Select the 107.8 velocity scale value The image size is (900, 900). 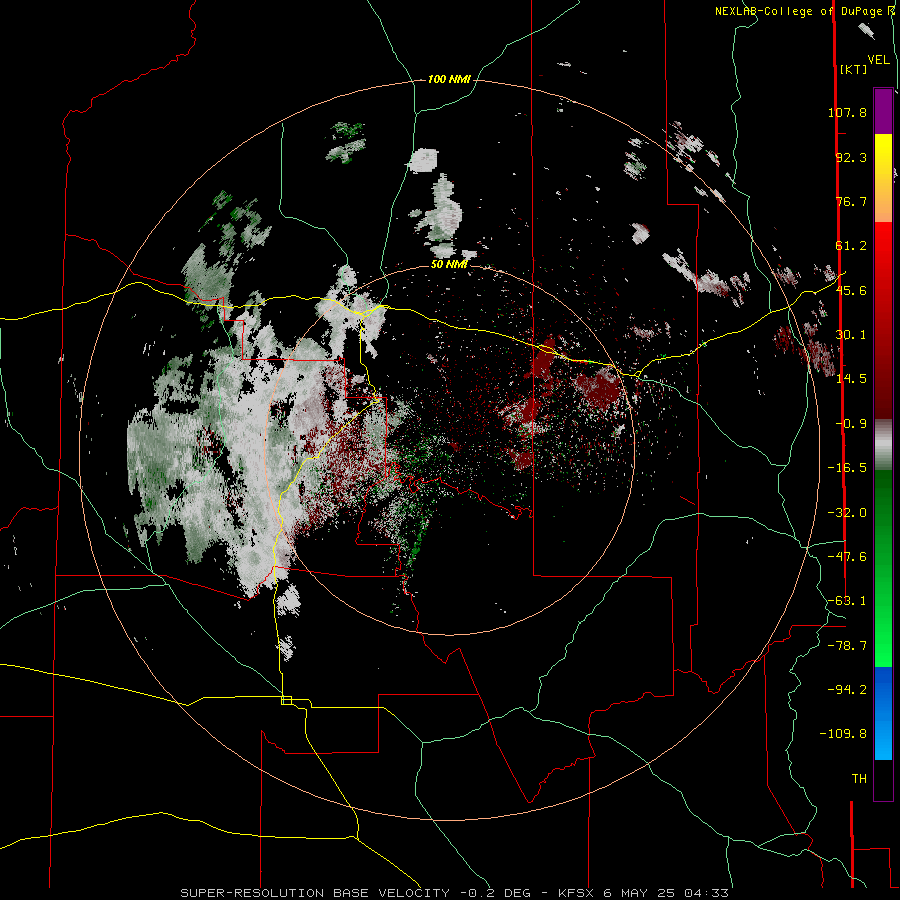tap(847, 112)
